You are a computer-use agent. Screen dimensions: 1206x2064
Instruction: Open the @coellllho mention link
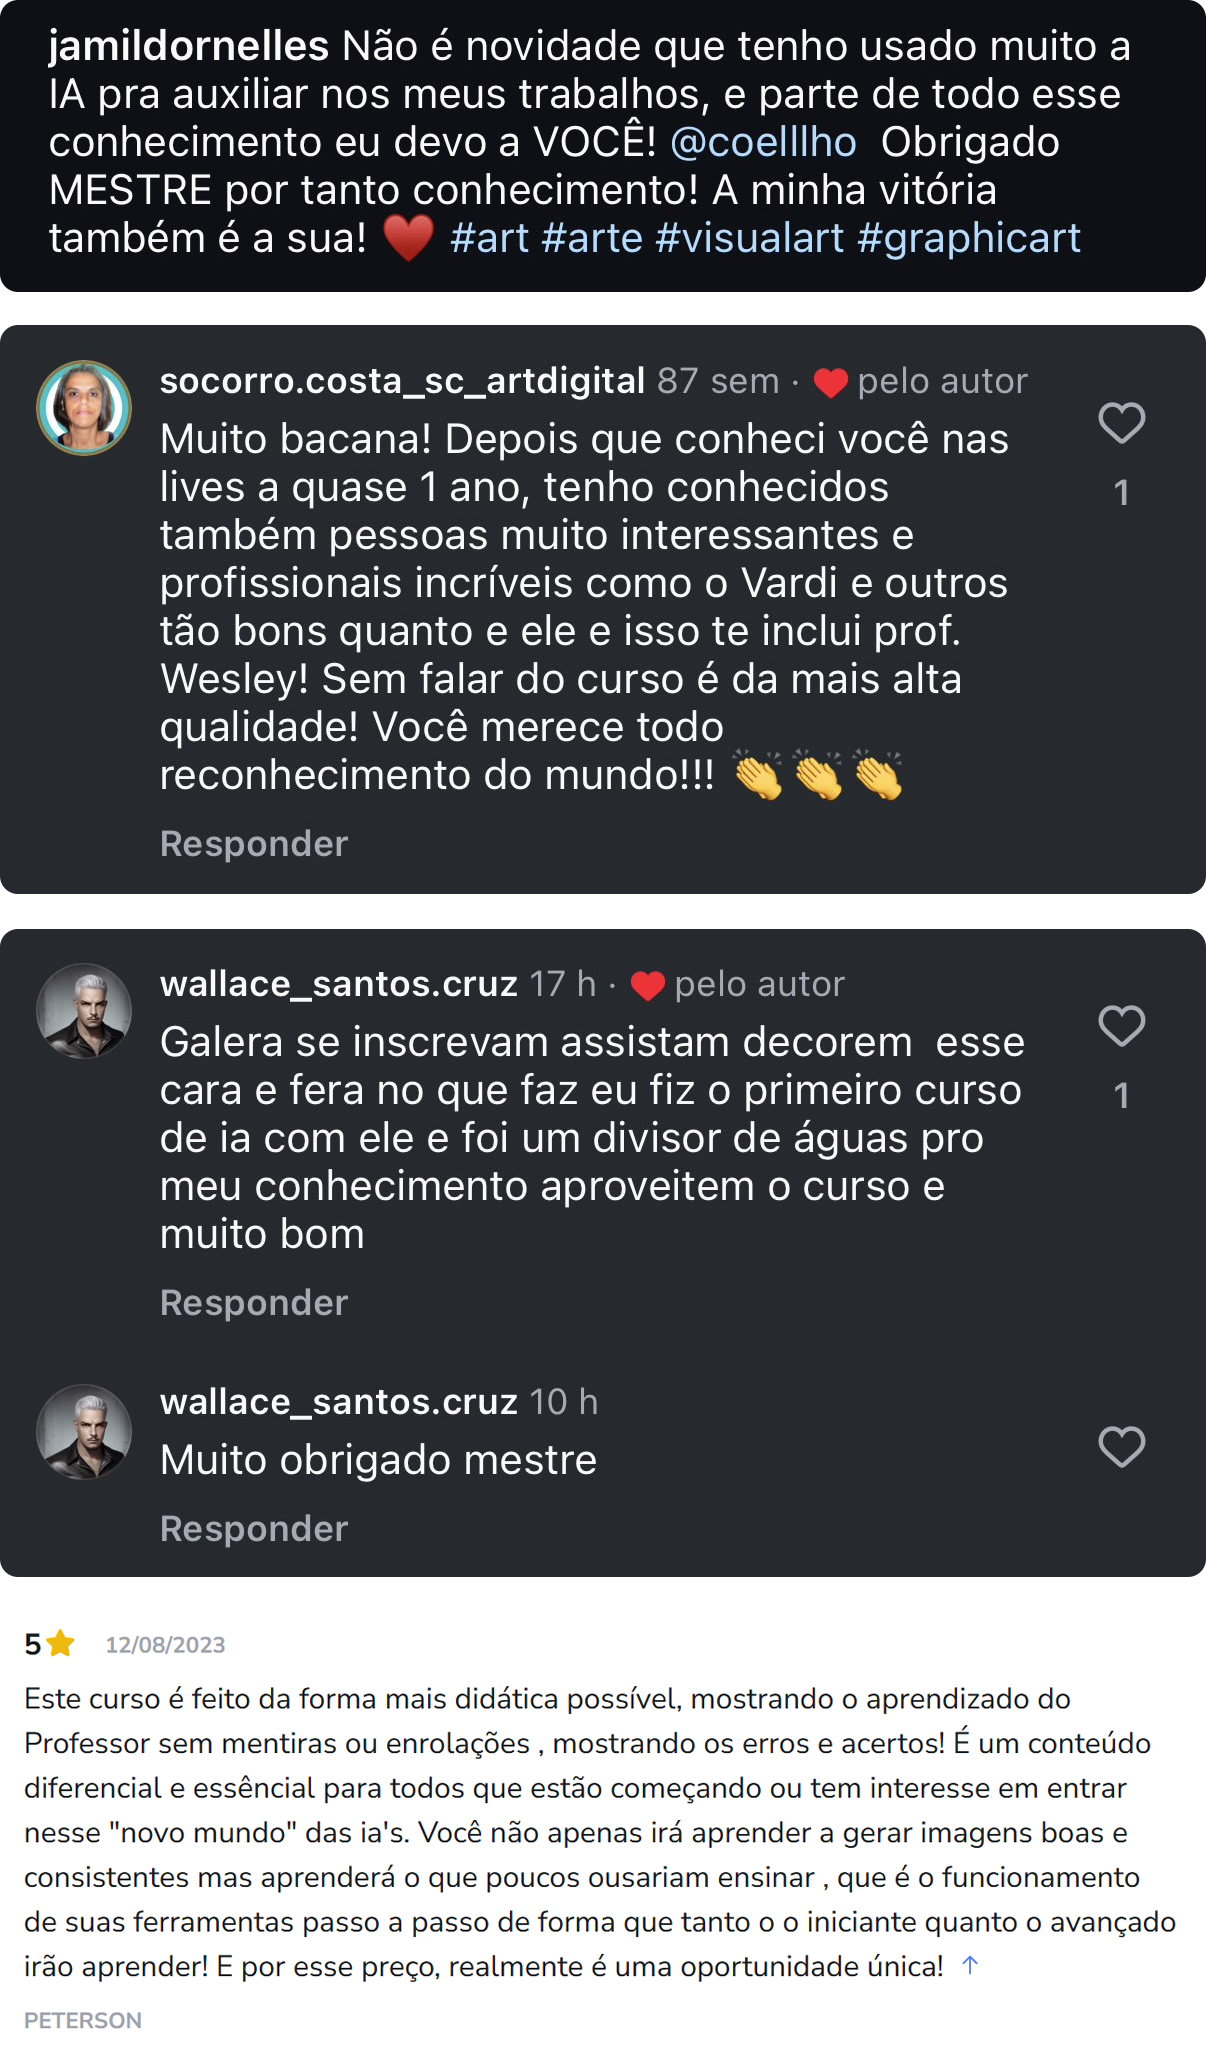pyautogui.click(x=763, y=142)
